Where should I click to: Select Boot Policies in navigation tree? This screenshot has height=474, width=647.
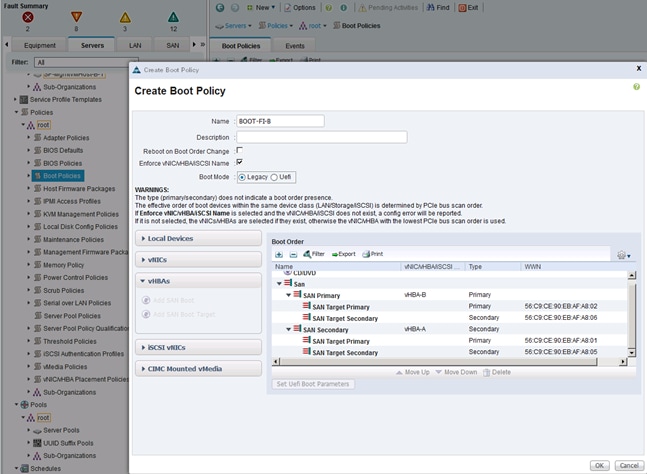coord(58,176)
